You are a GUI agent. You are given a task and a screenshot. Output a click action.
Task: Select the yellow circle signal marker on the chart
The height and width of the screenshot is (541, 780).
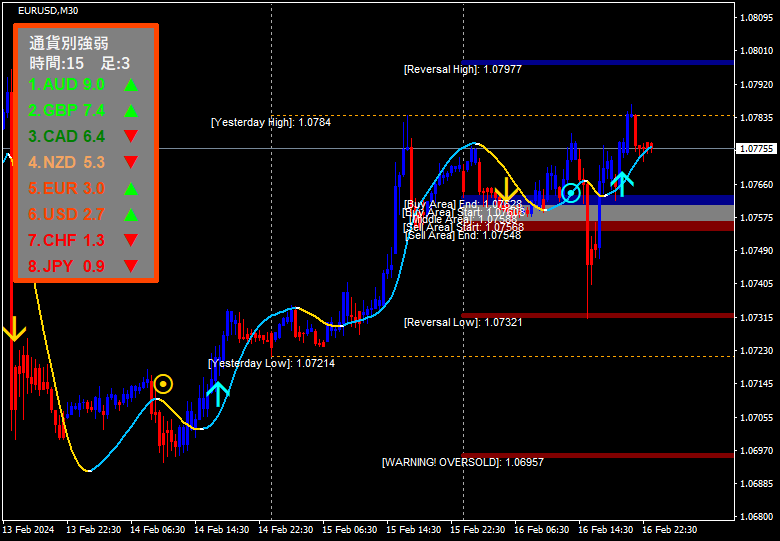pyautogui.click(x=163, y=384)
